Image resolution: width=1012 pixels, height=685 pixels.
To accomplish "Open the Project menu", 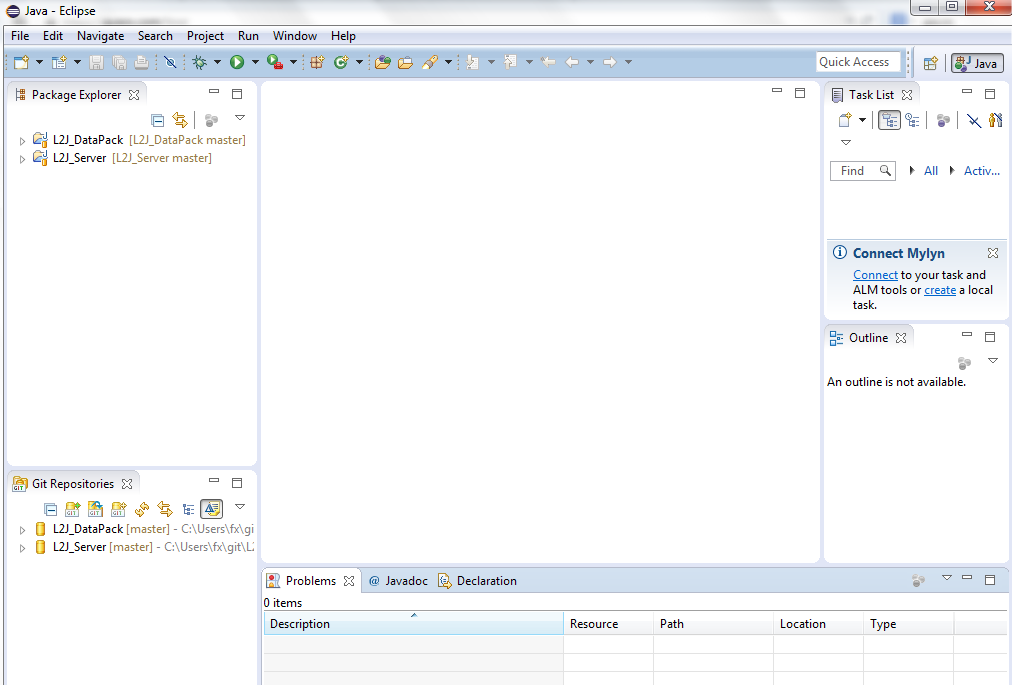I will click(x=205, y=36).
